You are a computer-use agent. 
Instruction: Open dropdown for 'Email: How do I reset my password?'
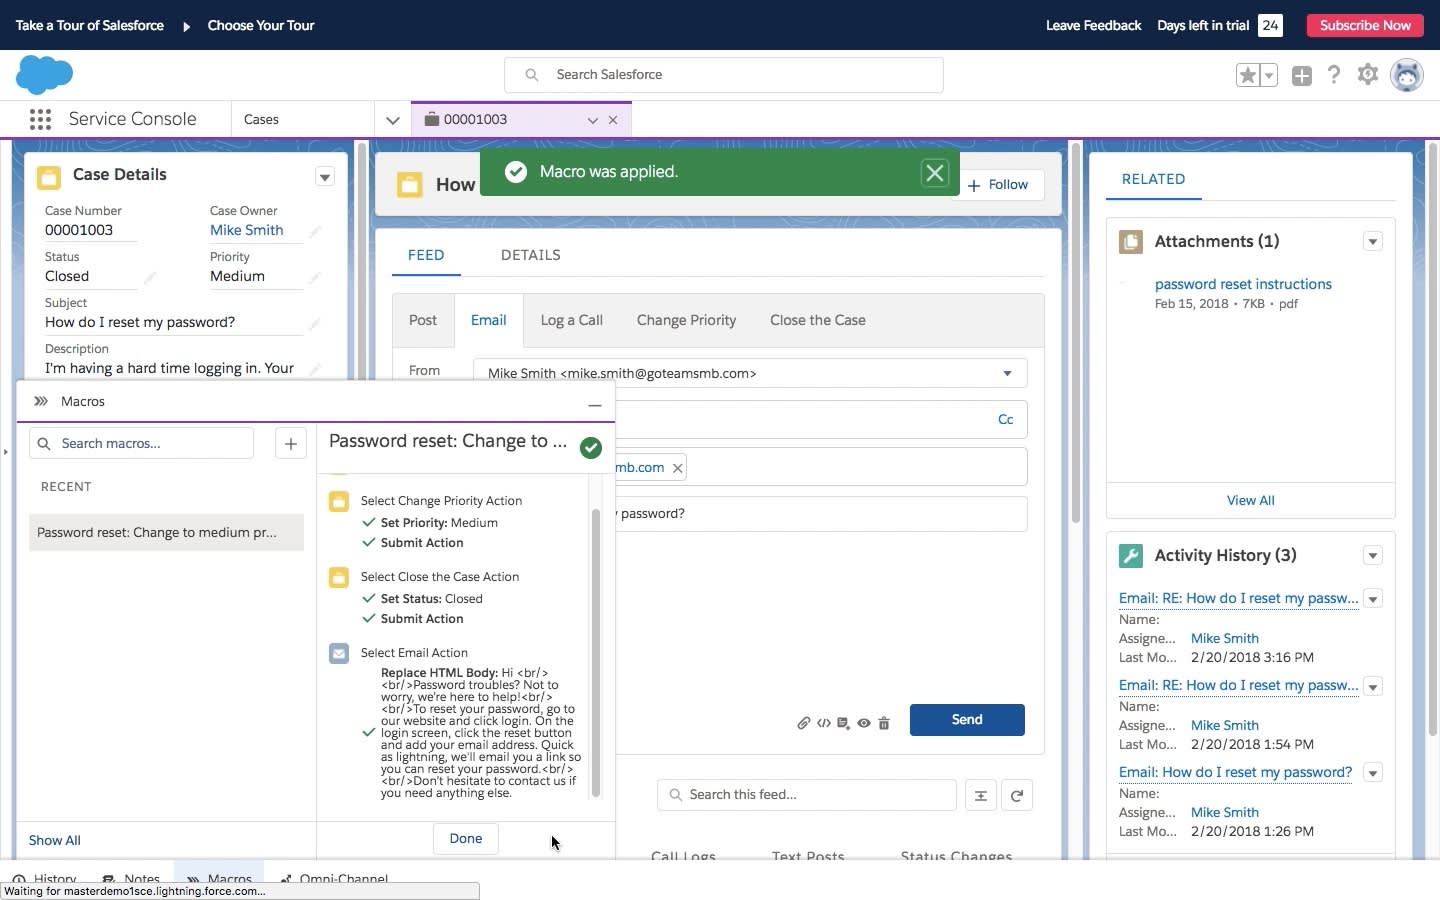pyautogui.click(x=1373, y=773)
